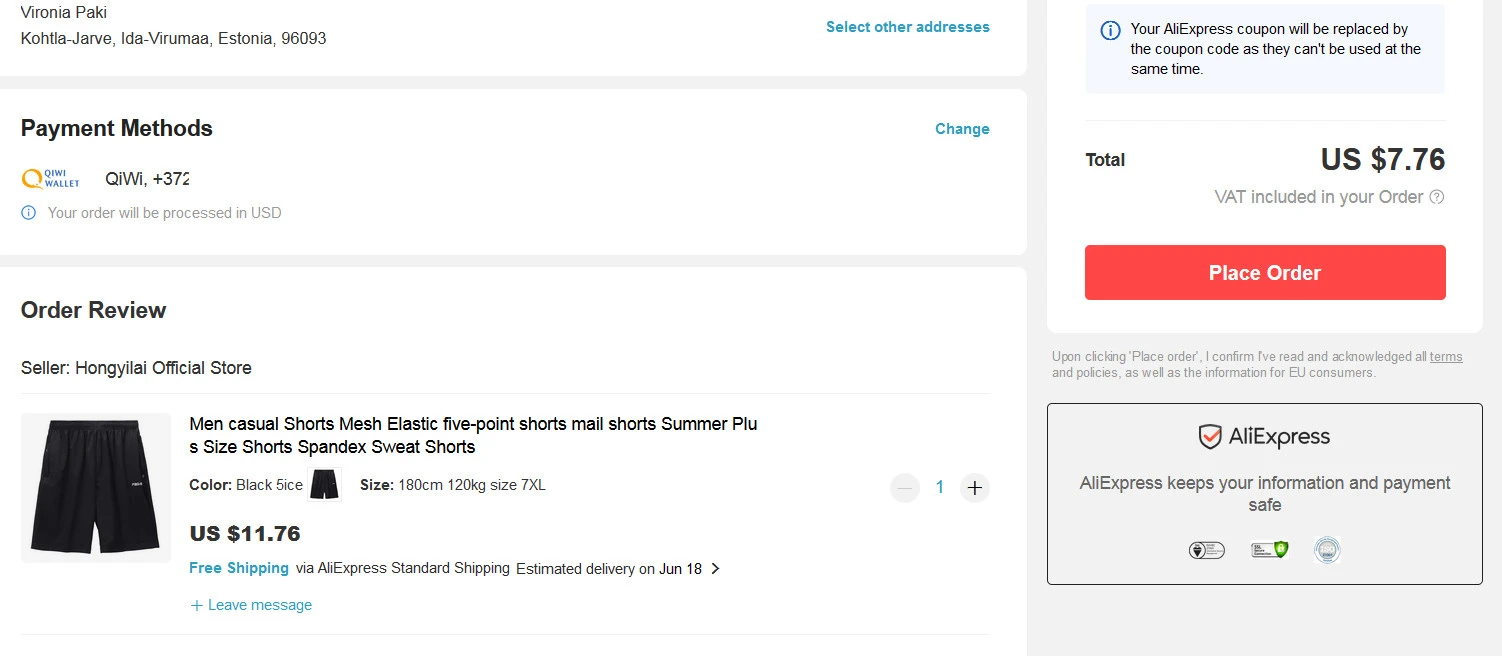Click the green shield security badge
Image resolution: width=1502 pixels, height=656 pixels.
pos(1269,549)
